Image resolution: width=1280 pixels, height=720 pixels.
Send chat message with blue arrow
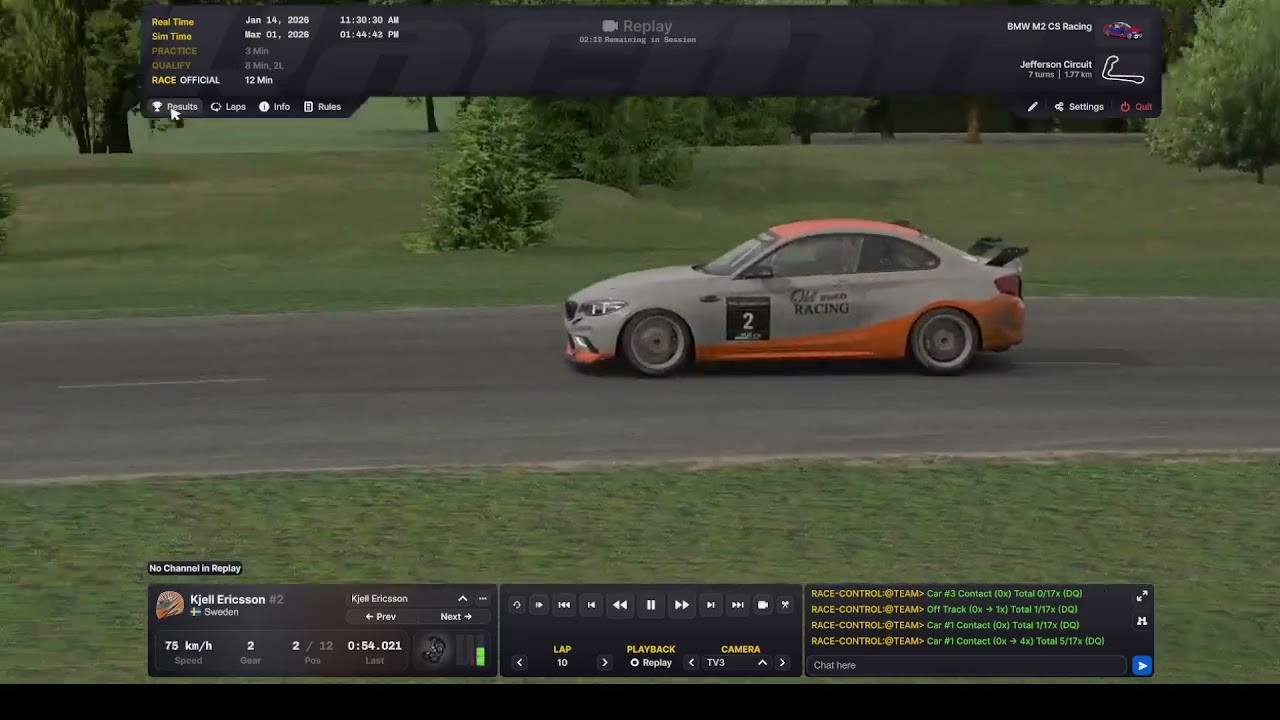coord(1142,665)
